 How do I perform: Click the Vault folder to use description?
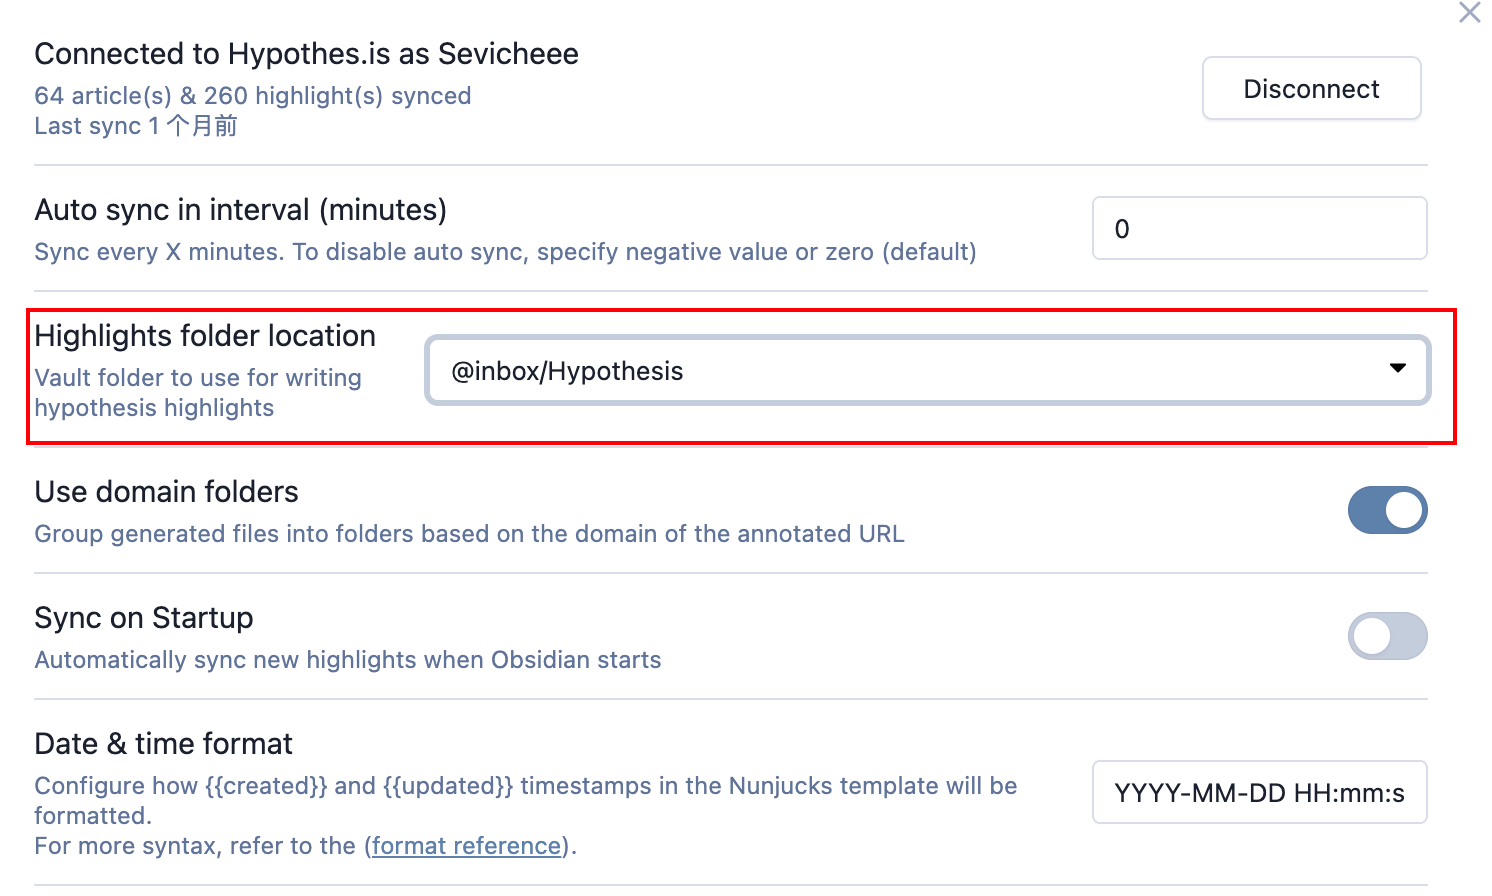tap(198, 393)
